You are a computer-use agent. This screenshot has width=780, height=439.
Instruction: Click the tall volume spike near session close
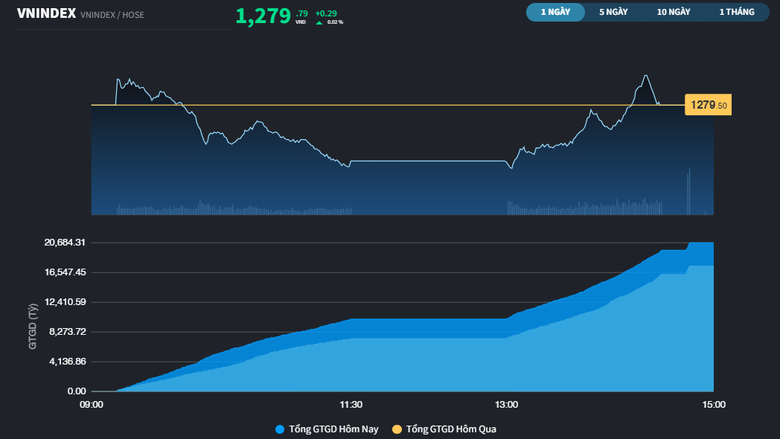688,192
